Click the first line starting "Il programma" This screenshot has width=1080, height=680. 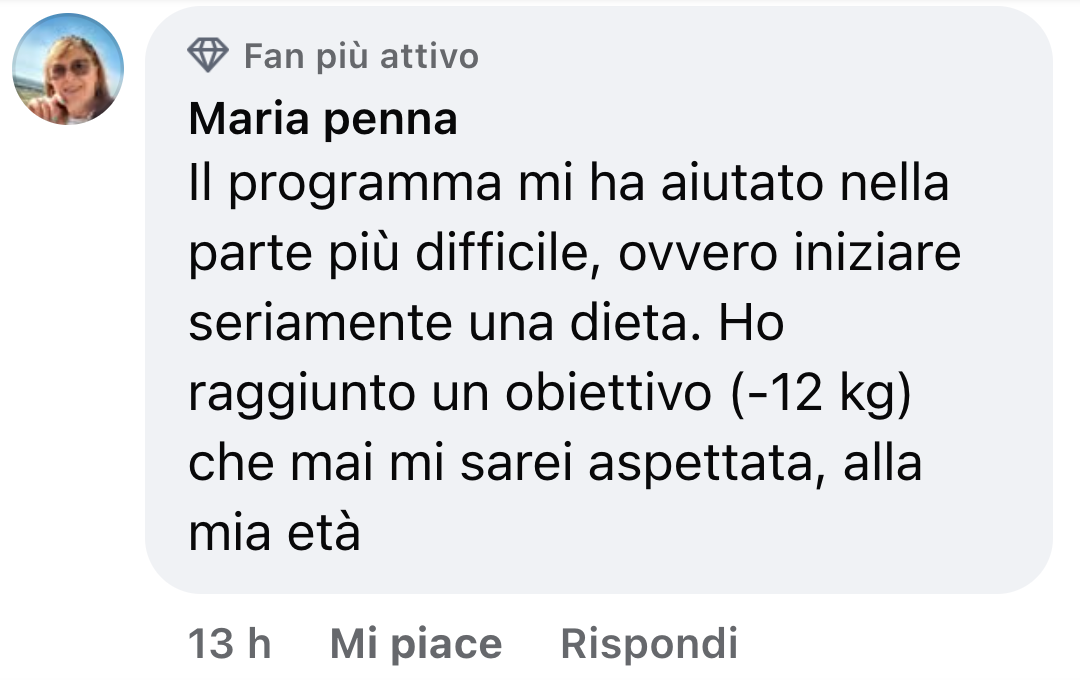coord(567,186)
